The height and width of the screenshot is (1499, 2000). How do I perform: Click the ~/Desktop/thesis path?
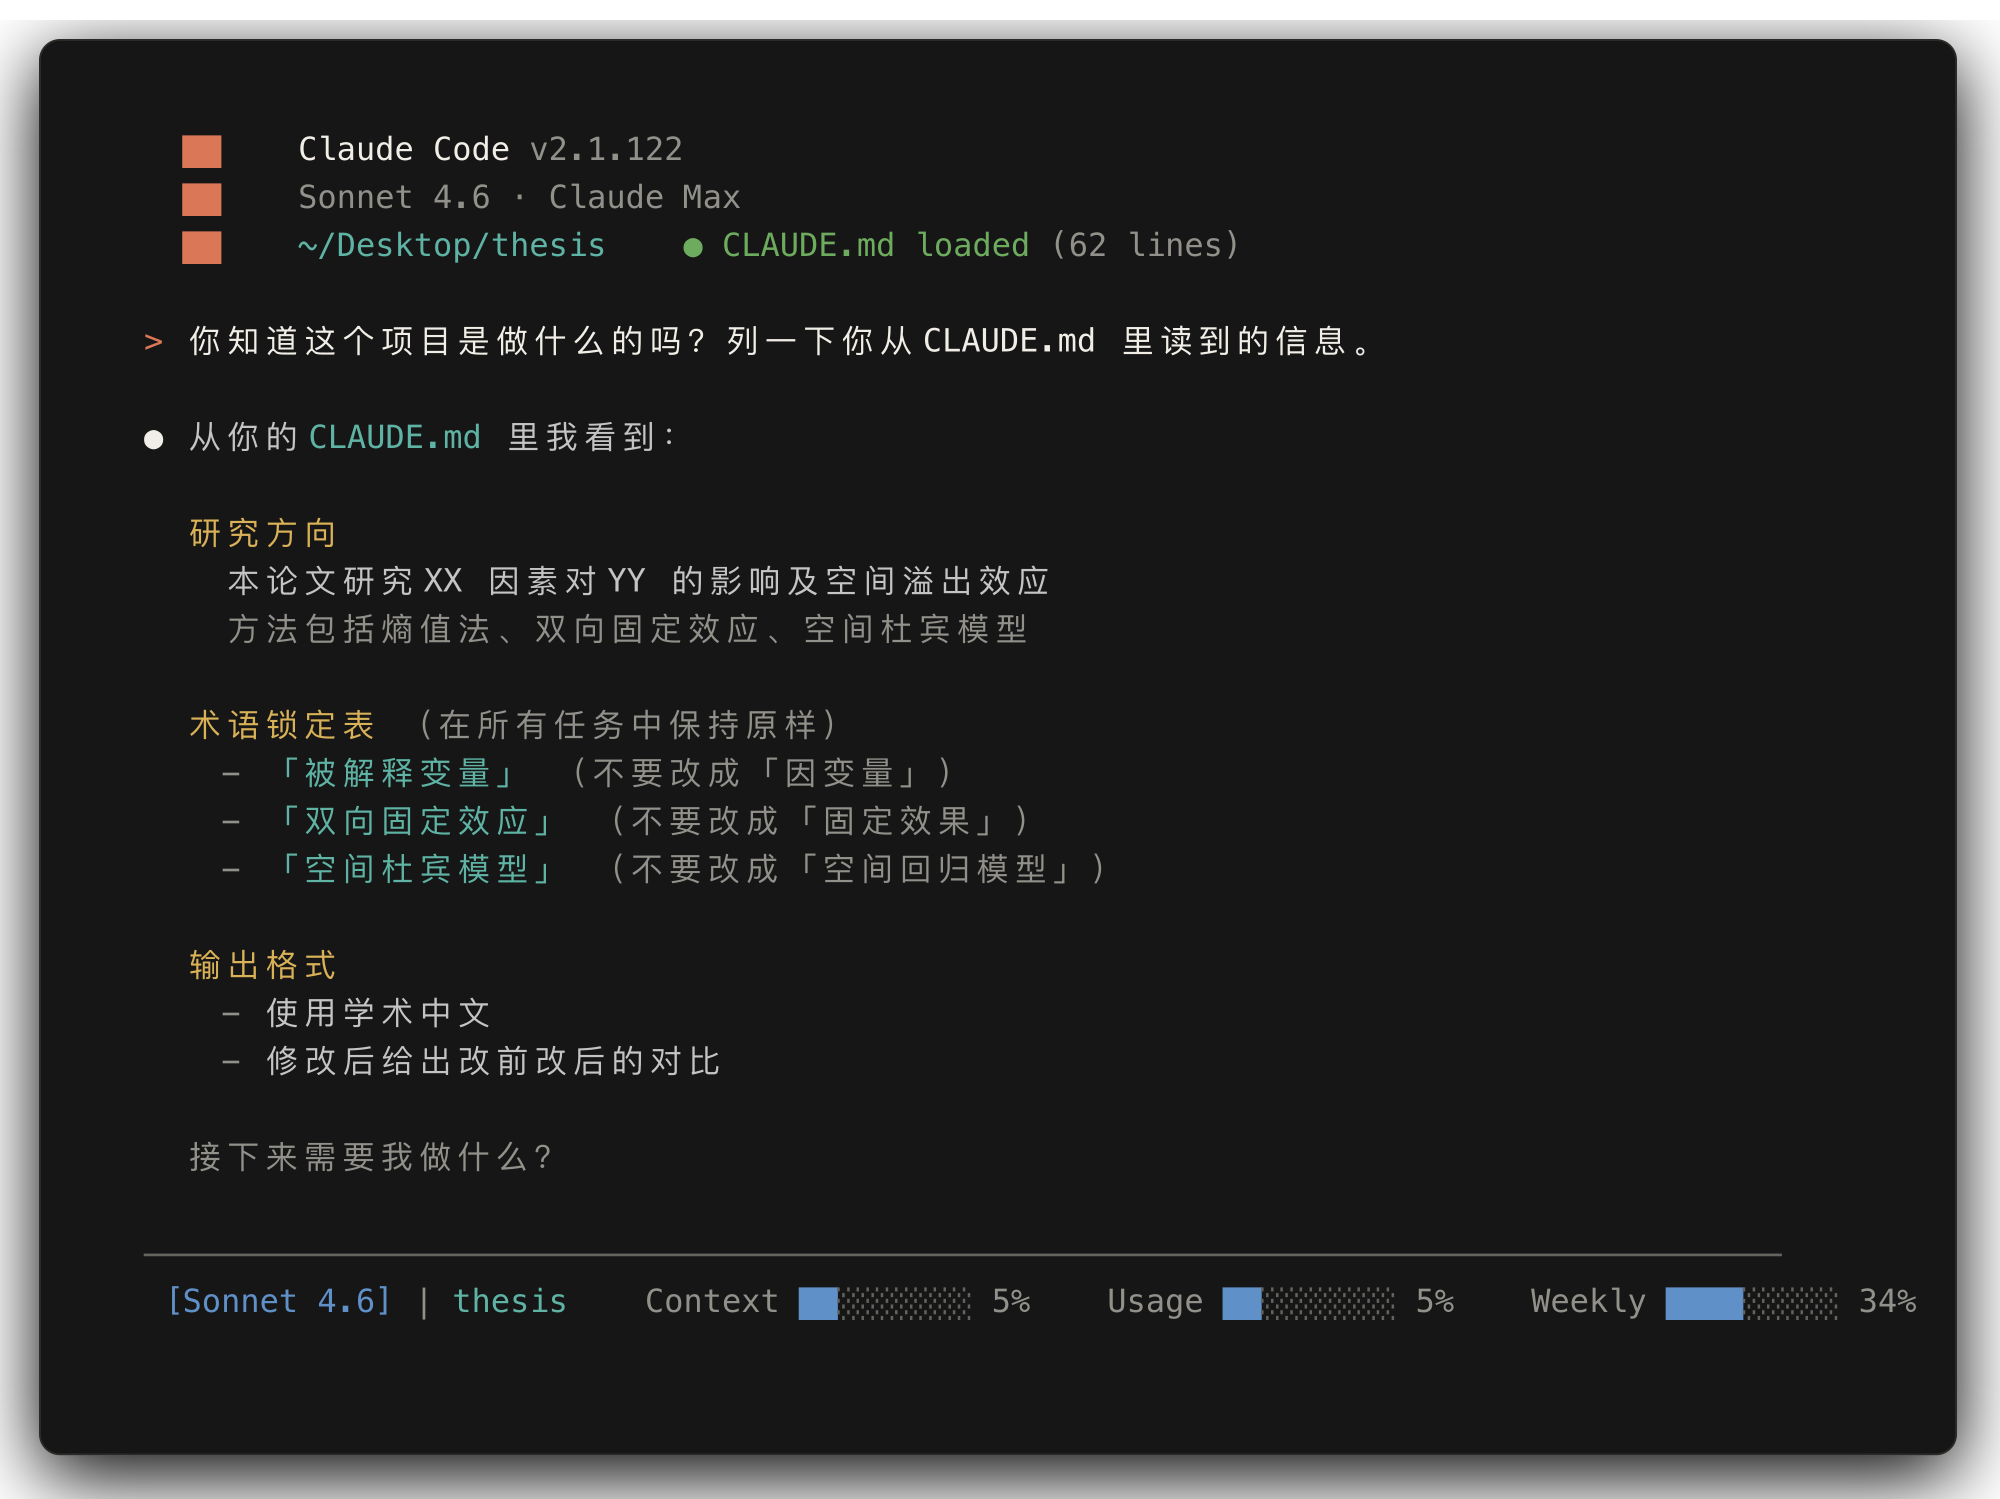(x=451, y=245)
